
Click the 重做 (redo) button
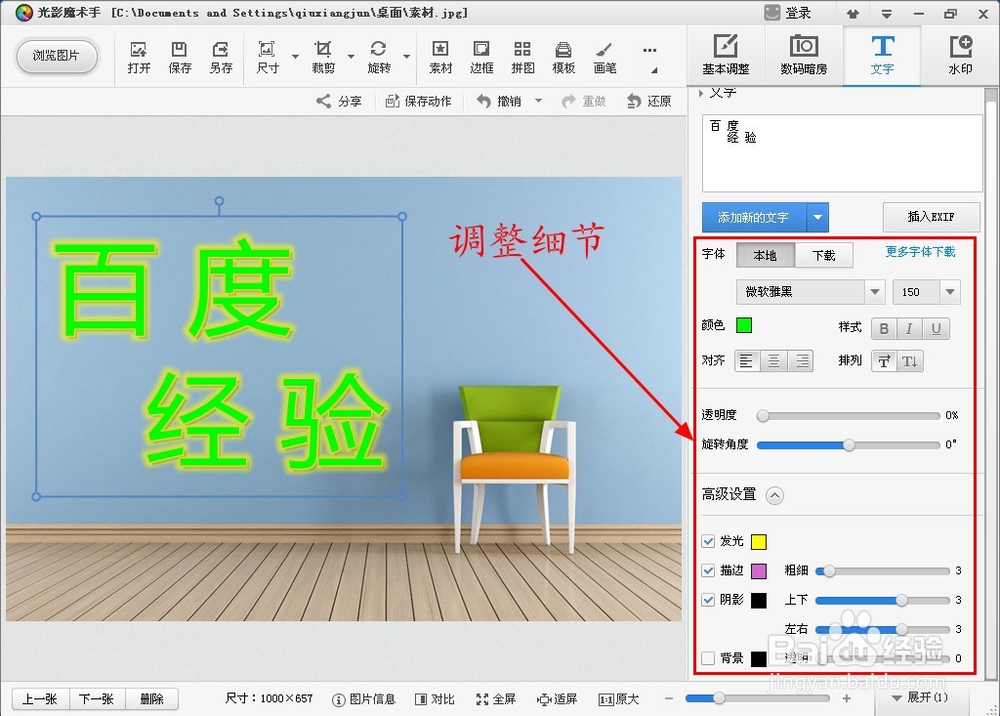coord(584,101)
